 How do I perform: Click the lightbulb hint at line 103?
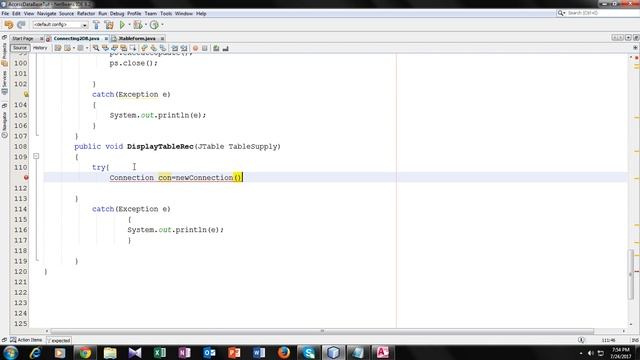coord(26,94)
